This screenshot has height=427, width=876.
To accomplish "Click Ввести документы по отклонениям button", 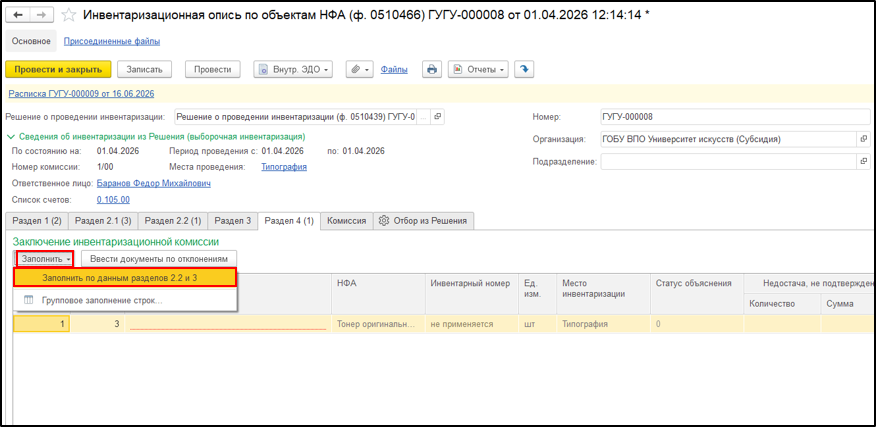I will pos(159,259).
